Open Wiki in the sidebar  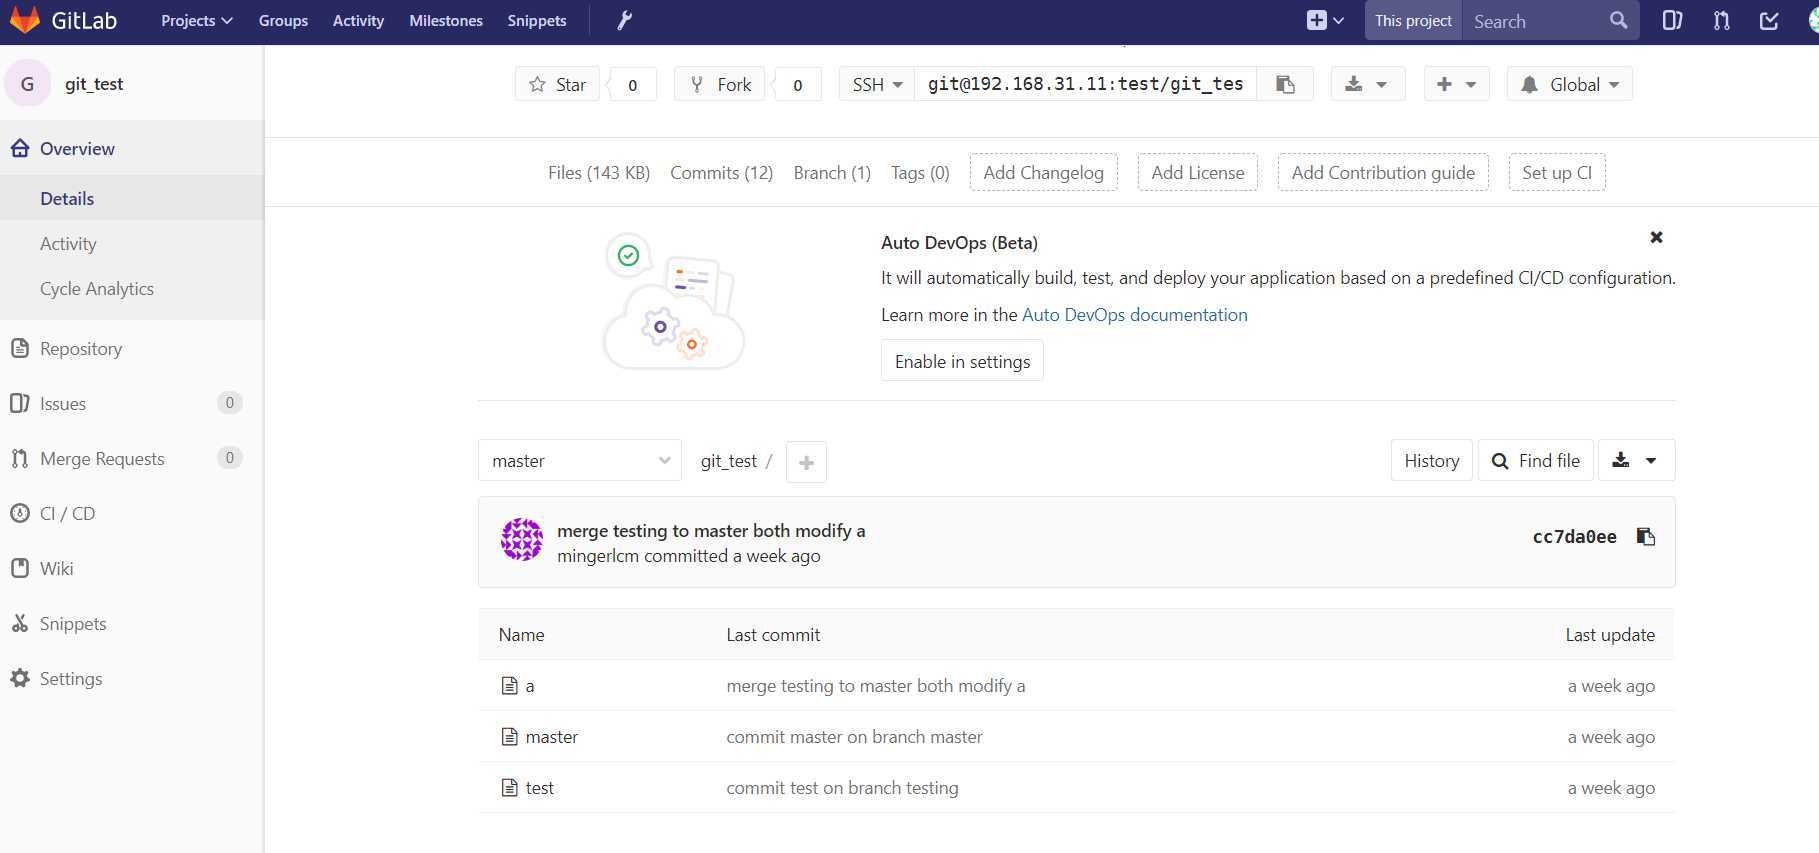[131, 568]
